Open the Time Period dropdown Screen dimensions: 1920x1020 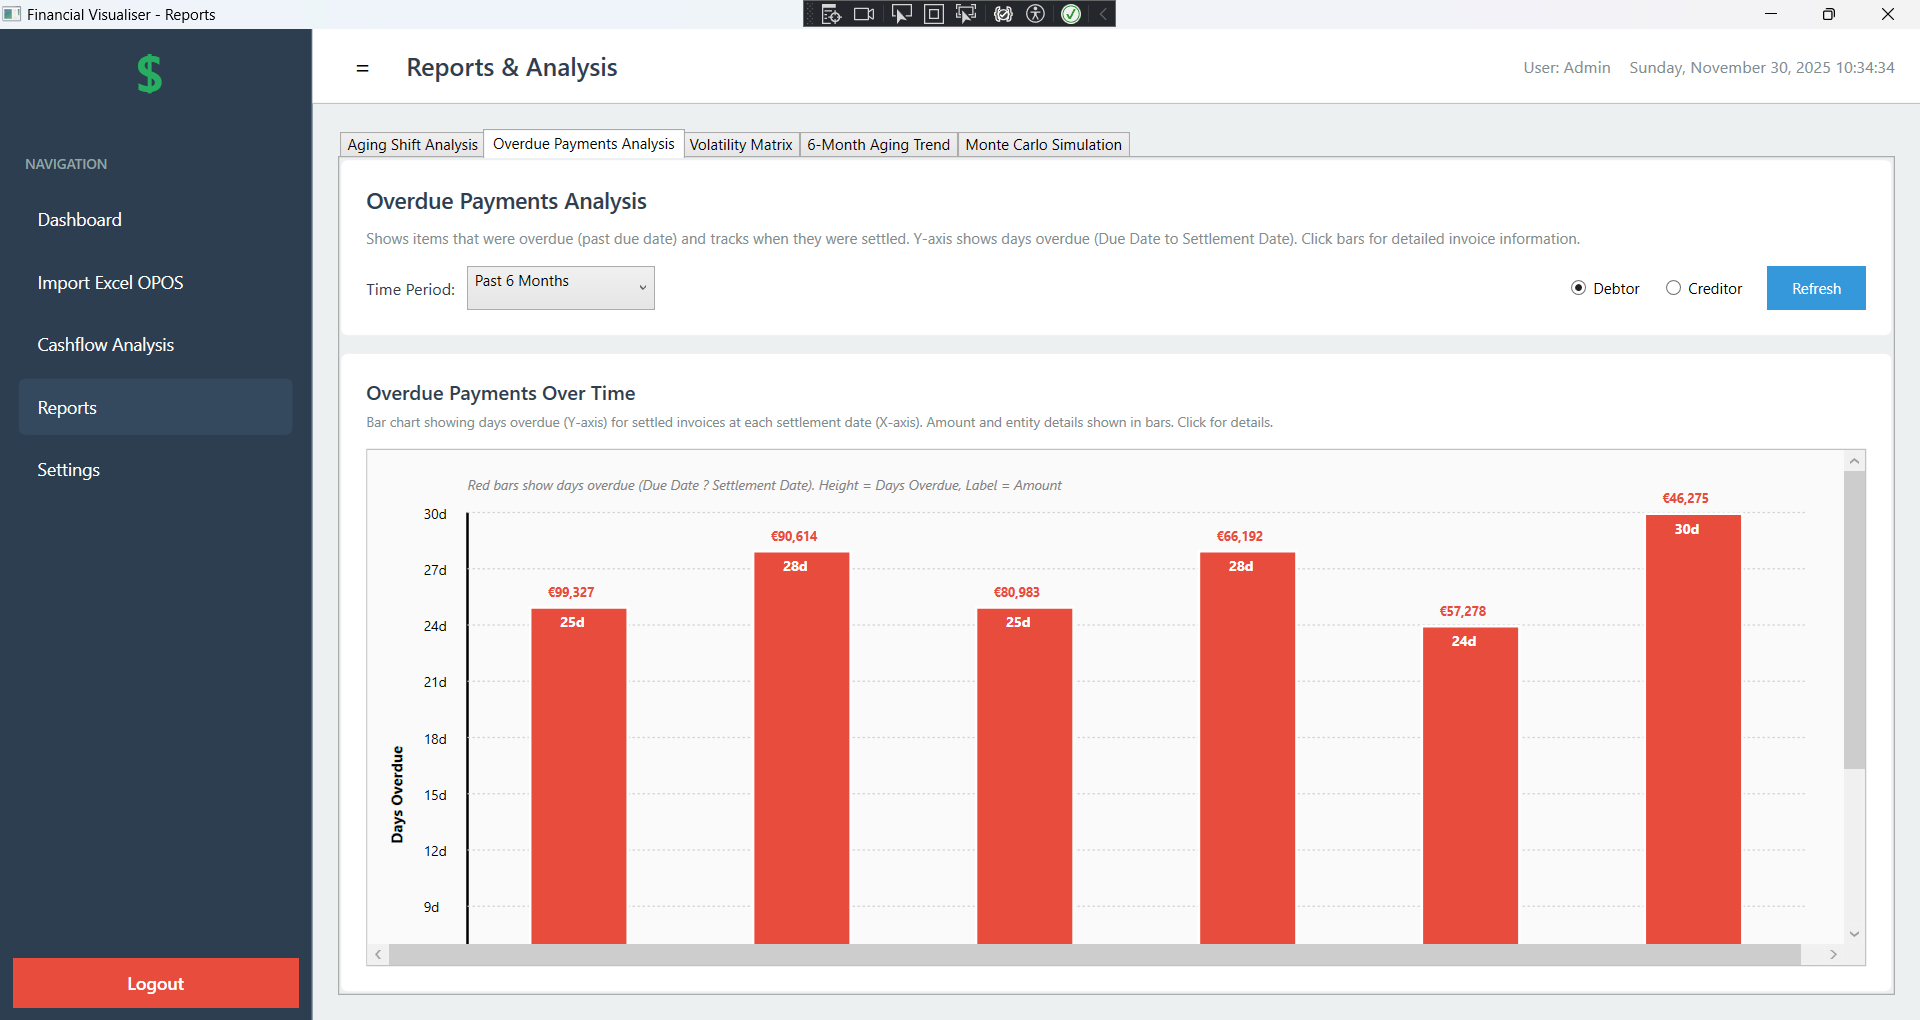[x=560, y=288]
